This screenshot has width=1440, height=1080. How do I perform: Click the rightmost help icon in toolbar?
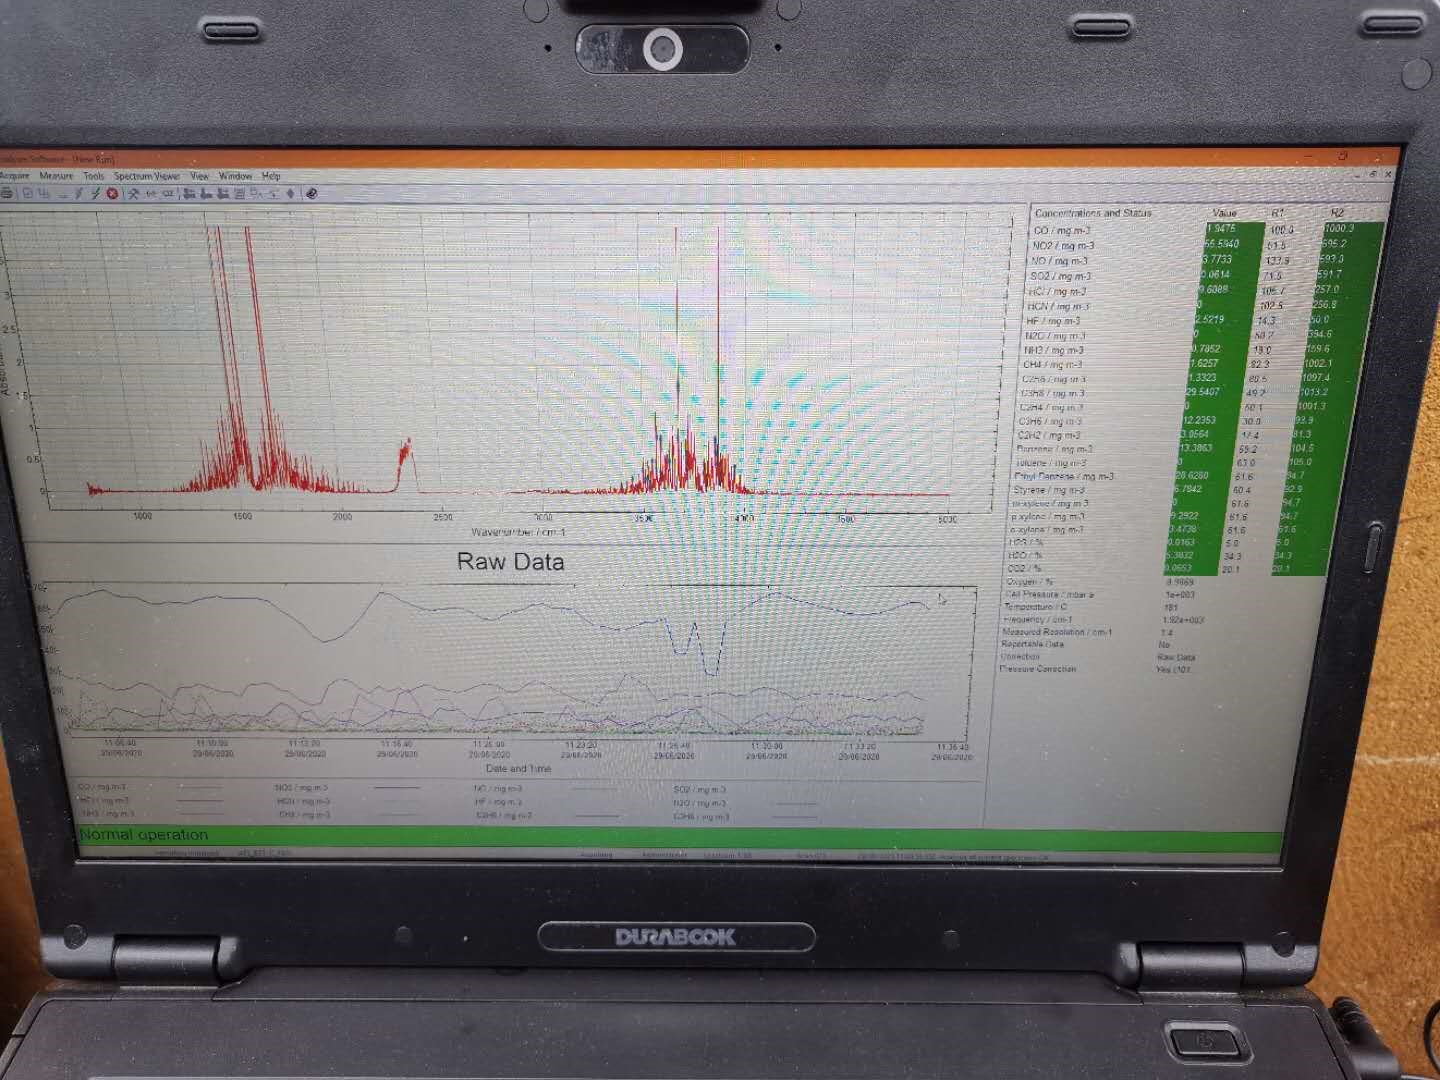[311, 193]
